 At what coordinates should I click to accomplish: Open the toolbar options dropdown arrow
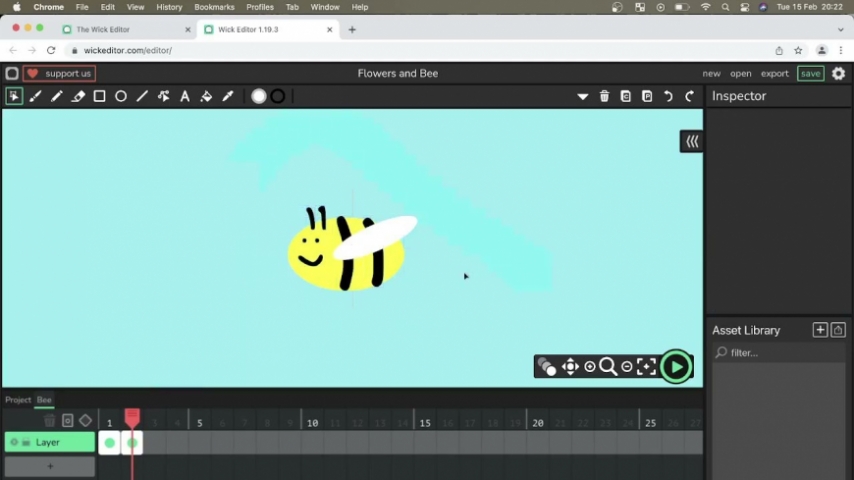click(x=582, y=97)
